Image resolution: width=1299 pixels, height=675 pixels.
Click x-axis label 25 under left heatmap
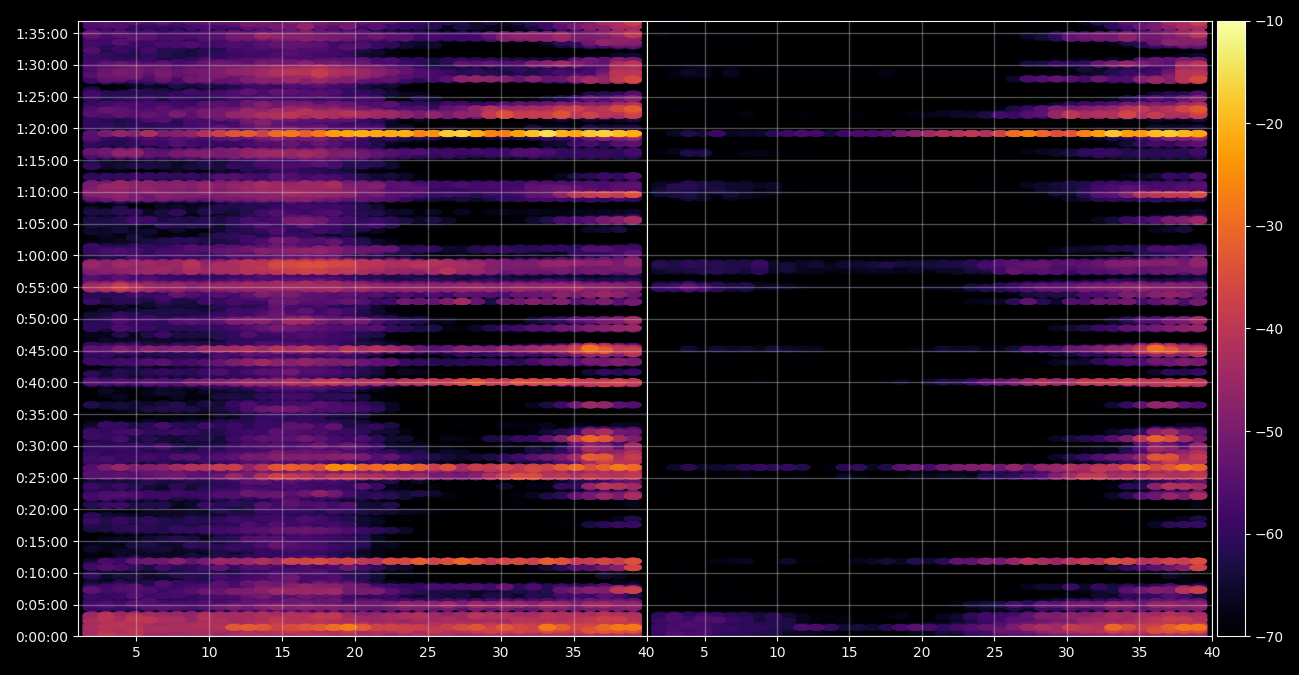point(428,653)
